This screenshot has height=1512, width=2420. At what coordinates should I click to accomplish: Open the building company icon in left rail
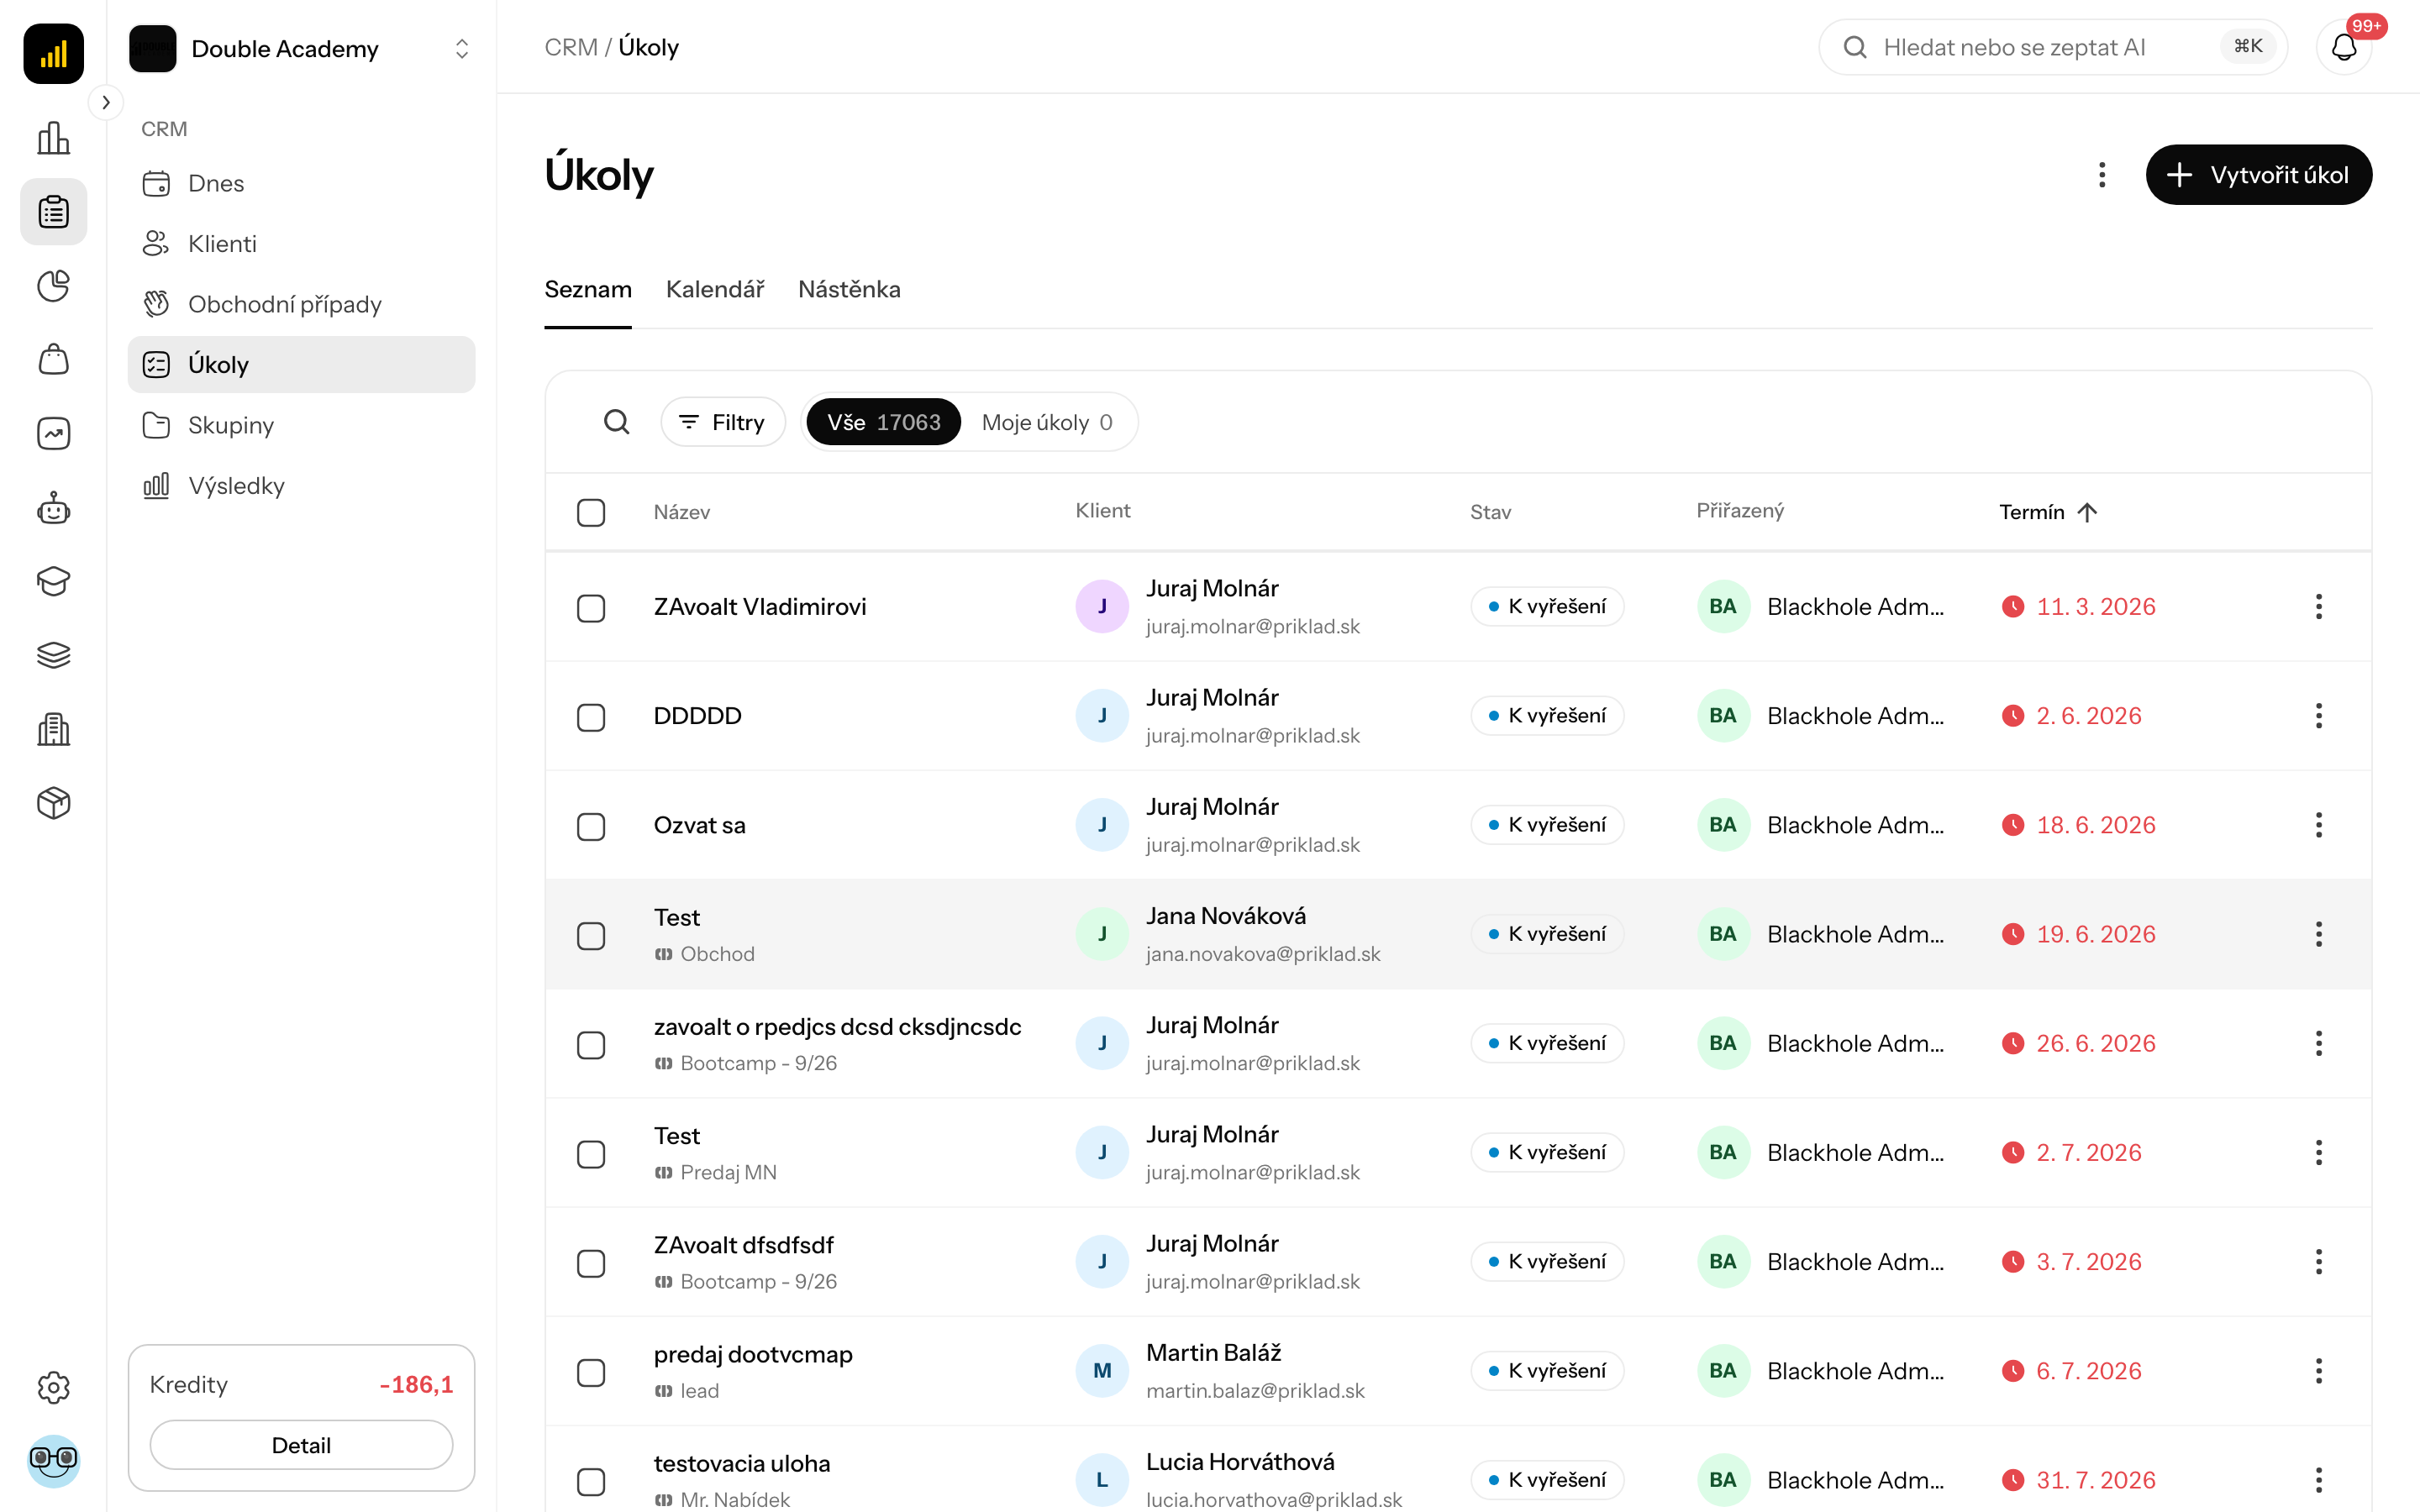coord(53,729)
